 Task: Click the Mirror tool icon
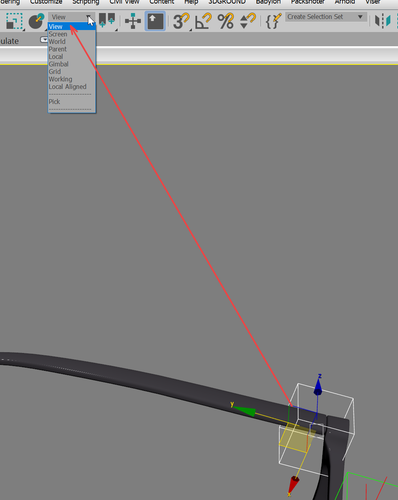[x=382, y=21]
